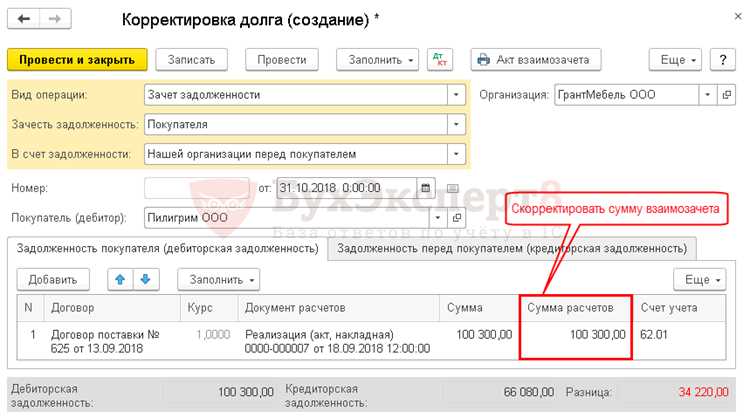Select Договор поставки № 625 cell

click(112, 341)
